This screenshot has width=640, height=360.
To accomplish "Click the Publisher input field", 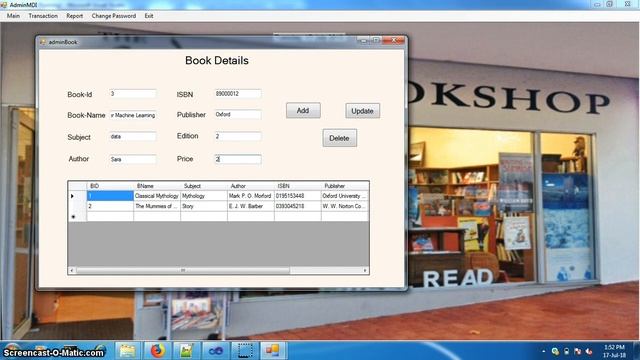I will pyautogui.click(x=238, y=115).
